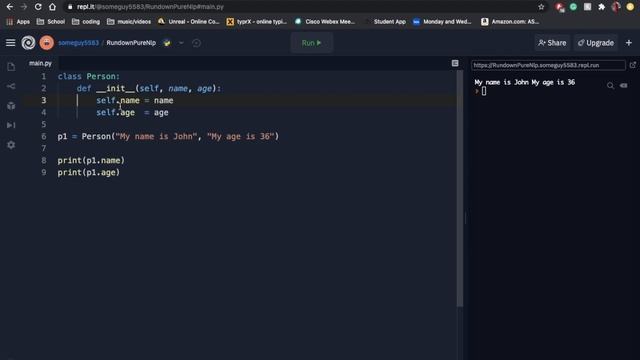
Task: Reload the page with the refresh icon
Action: pos(38,7)
